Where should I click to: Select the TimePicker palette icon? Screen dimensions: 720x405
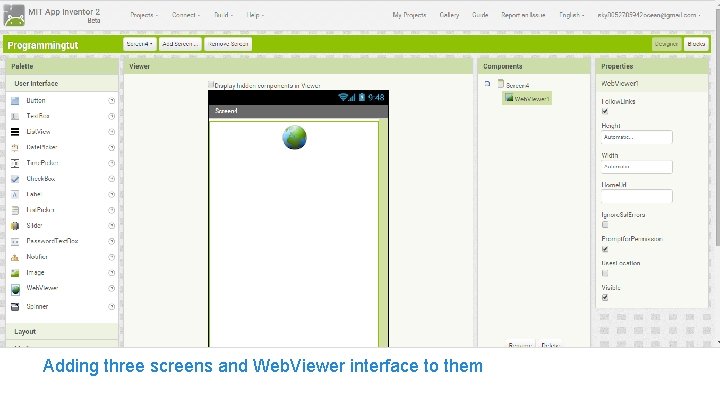tap(15, 163)
